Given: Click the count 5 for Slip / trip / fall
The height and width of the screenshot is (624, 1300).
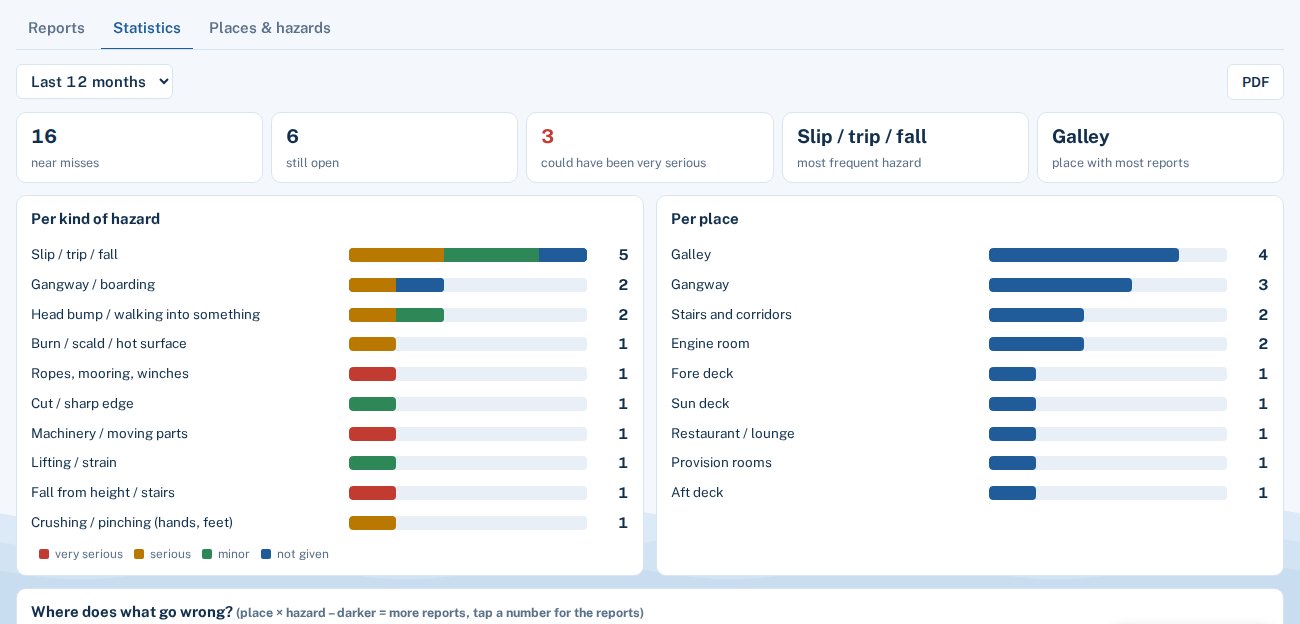Looking at the screenshot, I should [623, 255].
